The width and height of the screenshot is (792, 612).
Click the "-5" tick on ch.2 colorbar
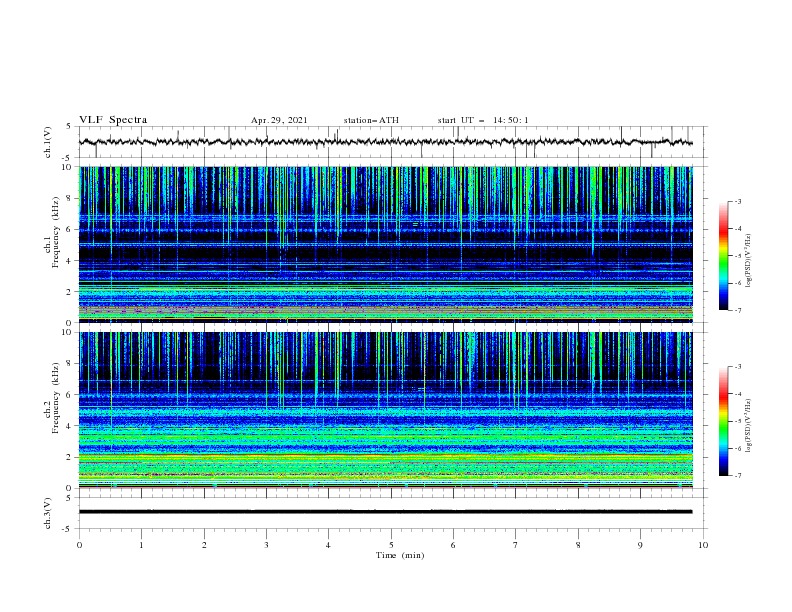737,421
